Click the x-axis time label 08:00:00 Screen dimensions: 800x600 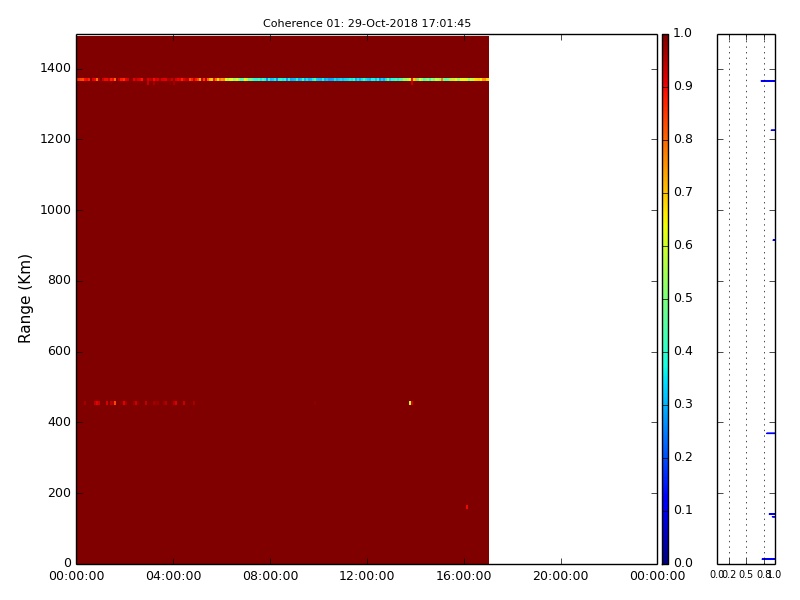coord(270,577)
